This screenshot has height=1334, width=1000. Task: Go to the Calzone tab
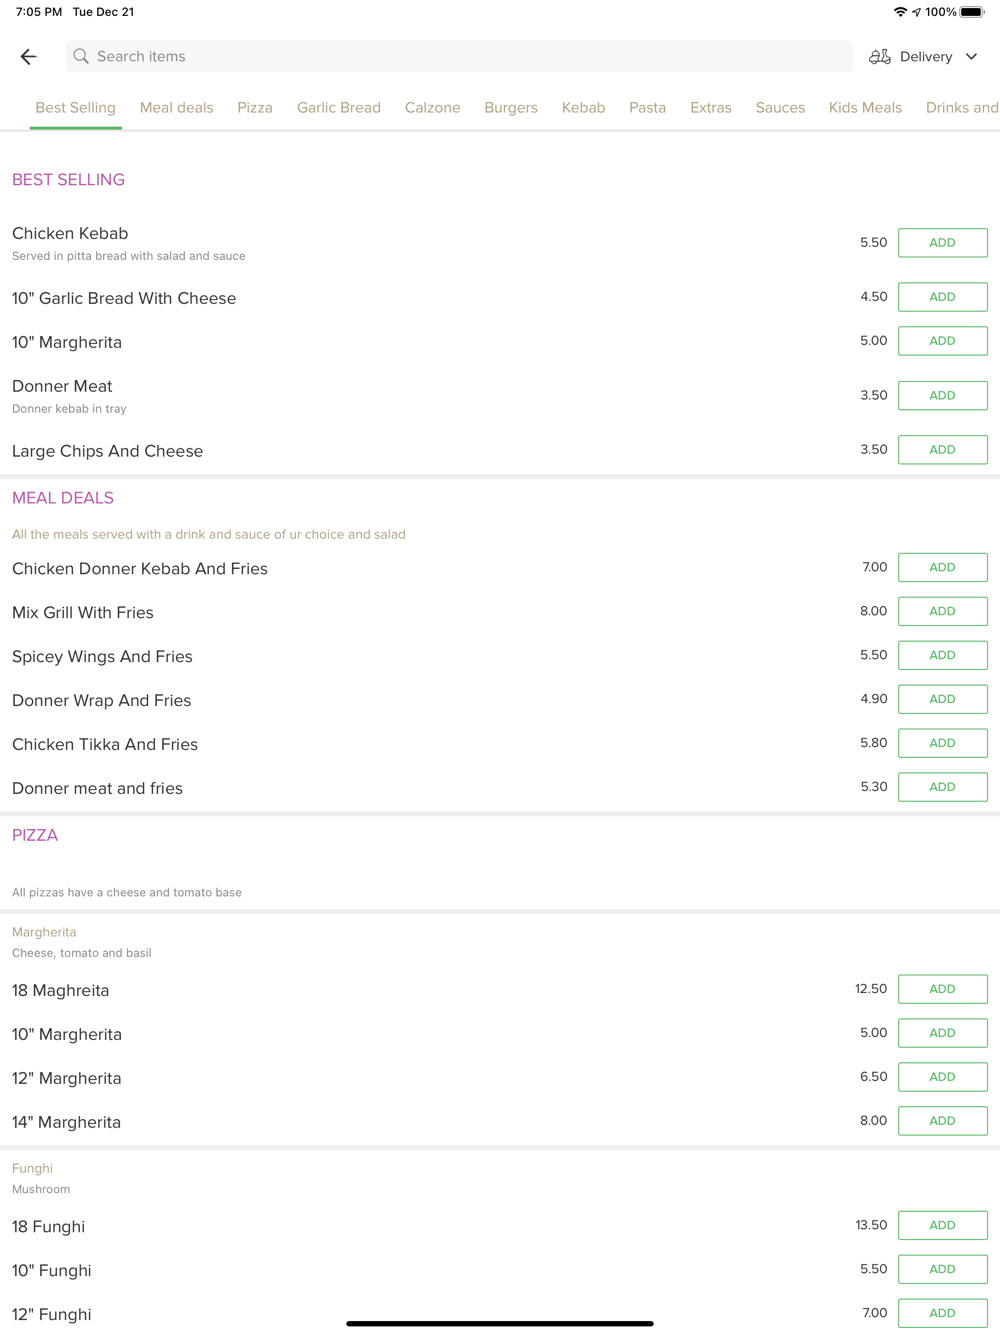coord(432,108)
